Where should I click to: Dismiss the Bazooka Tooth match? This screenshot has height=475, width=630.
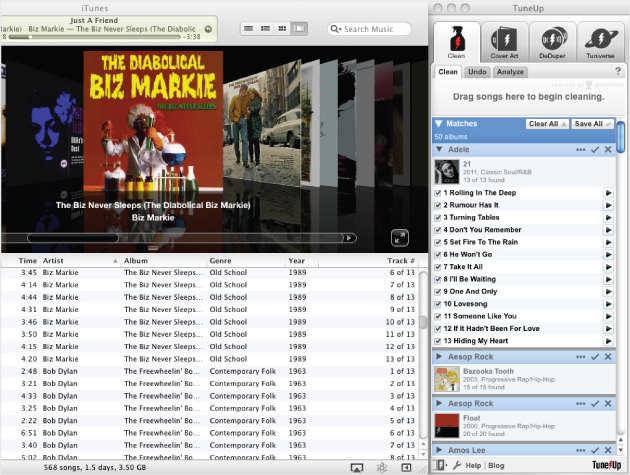click(608, 357)
